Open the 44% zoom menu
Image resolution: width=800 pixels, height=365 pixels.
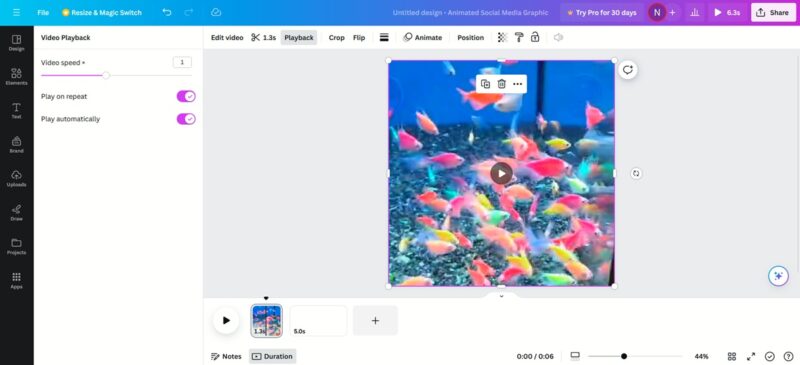pos(702,356)
